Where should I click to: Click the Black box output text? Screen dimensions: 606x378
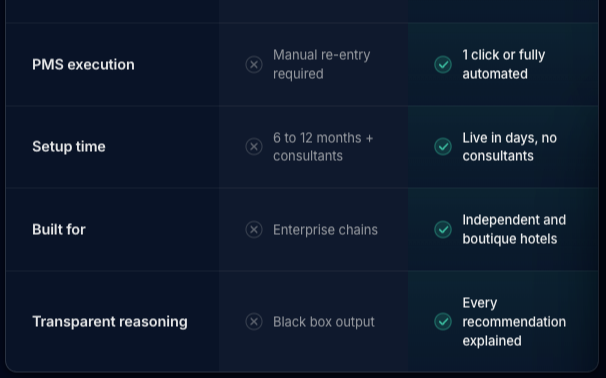coord(324,322)
